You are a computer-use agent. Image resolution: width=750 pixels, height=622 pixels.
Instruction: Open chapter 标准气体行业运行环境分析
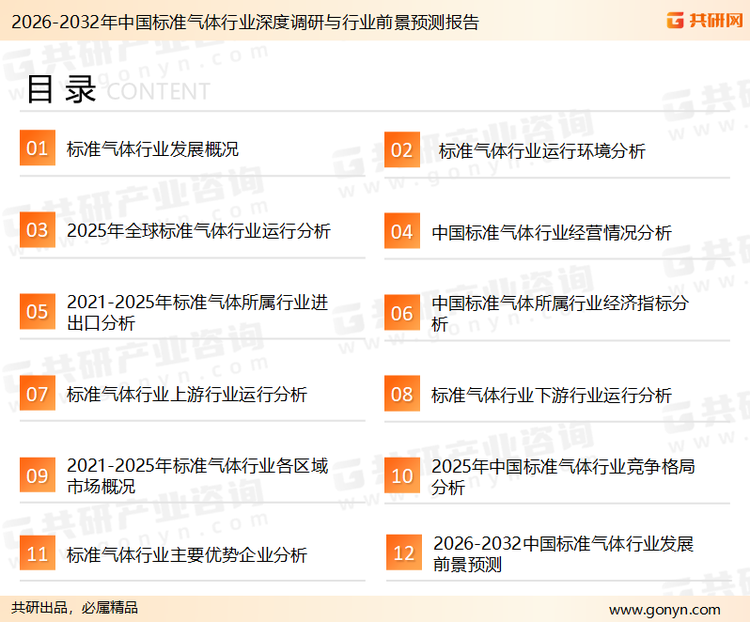(x=541, y=151)
